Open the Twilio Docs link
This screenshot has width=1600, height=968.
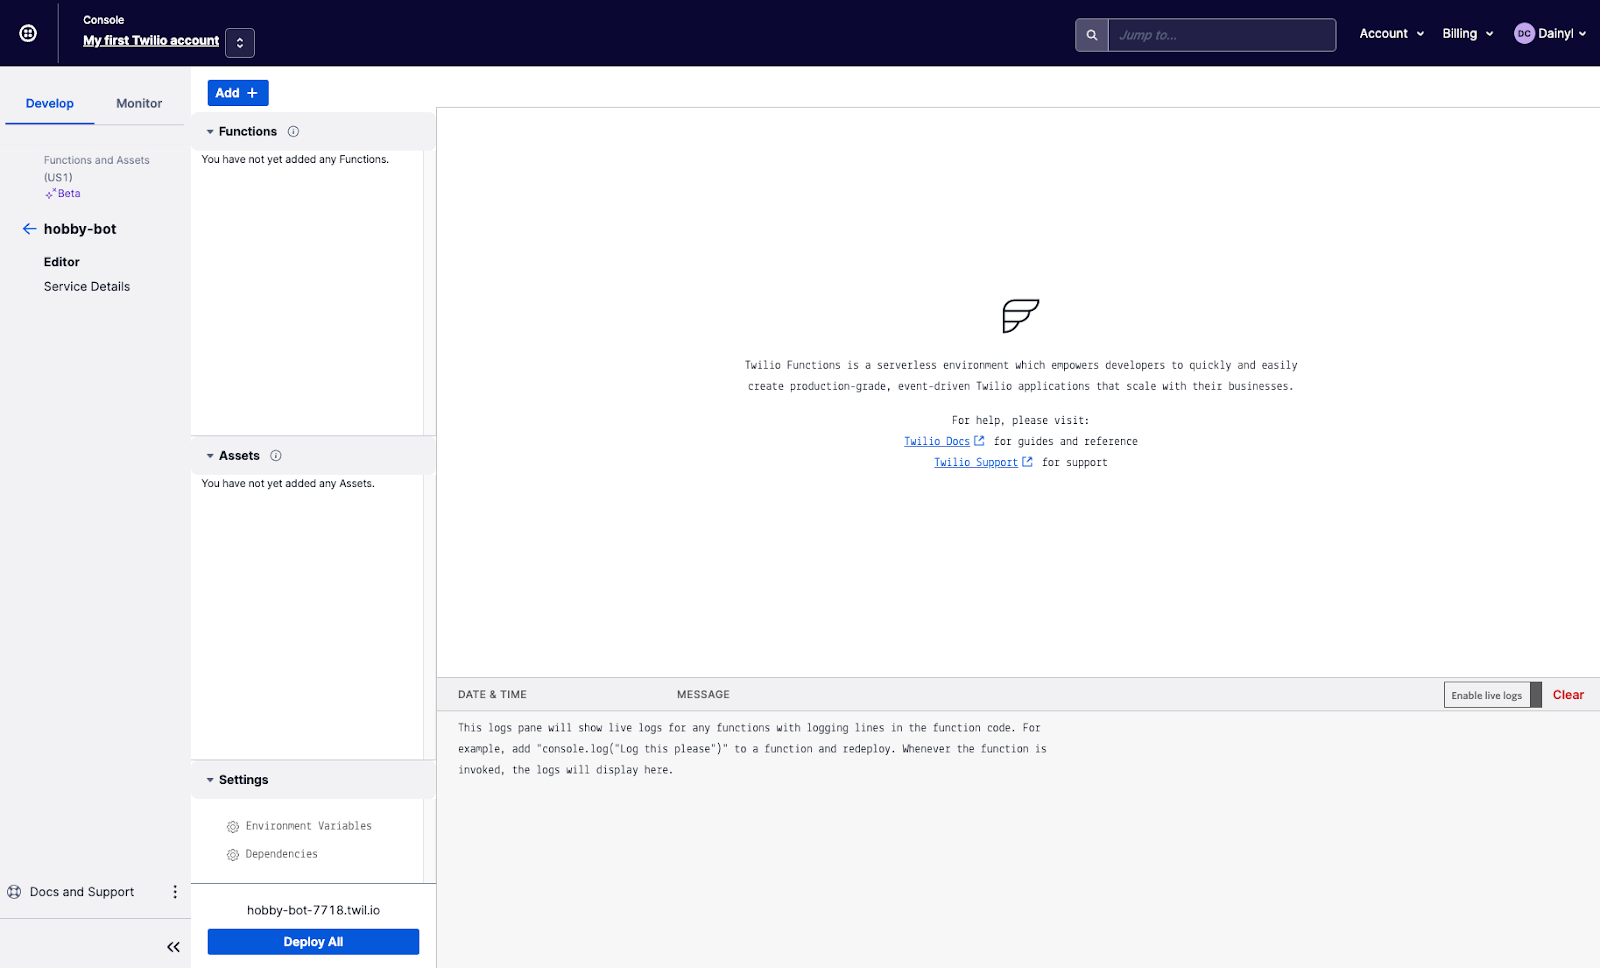coord(937,442)
